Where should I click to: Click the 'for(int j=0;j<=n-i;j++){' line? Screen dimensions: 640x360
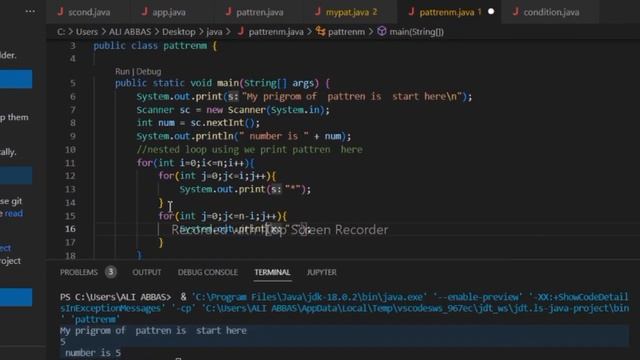click(223, 216)
